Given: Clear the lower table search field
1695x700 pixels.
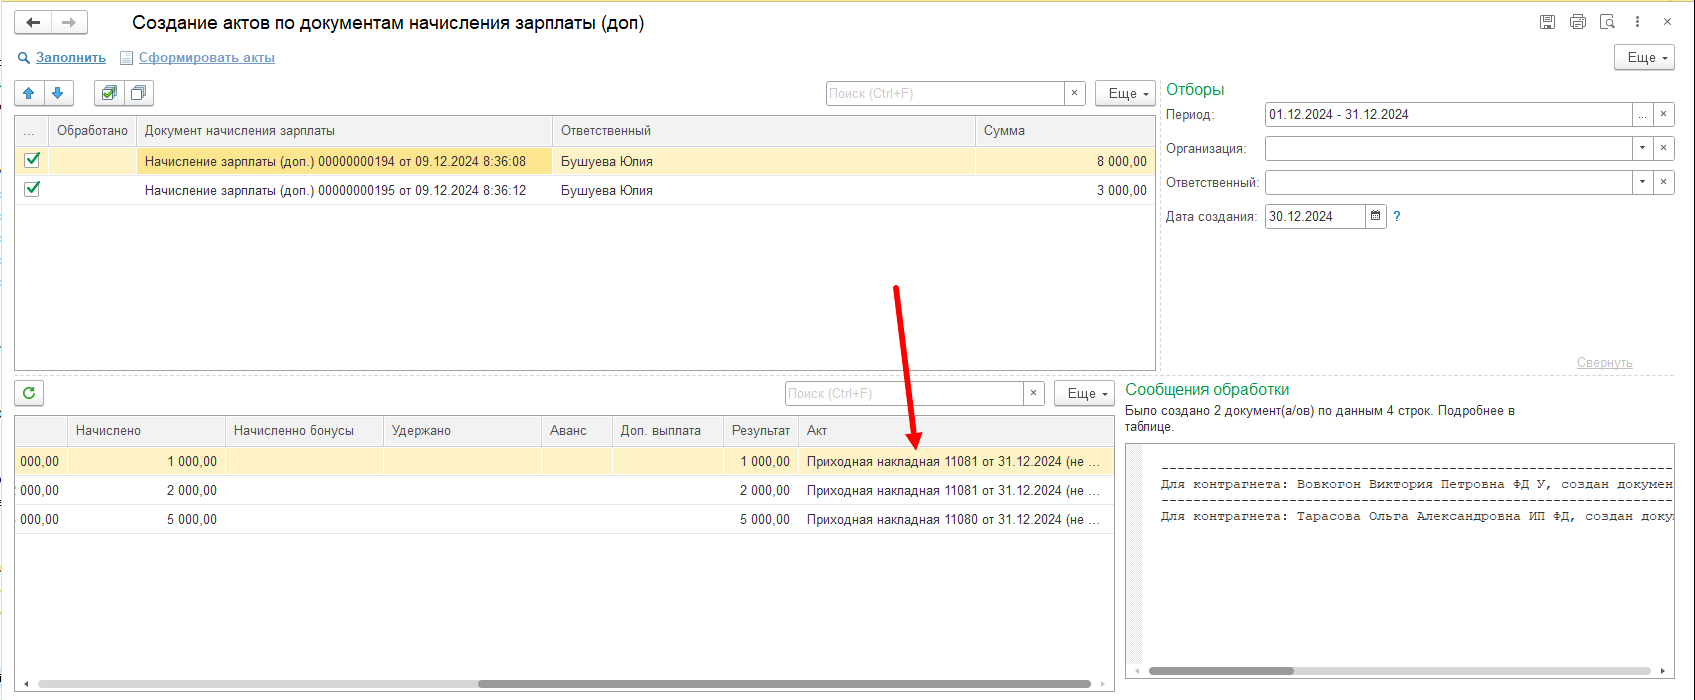Looking at the screenshot, I should point(1034,393).
